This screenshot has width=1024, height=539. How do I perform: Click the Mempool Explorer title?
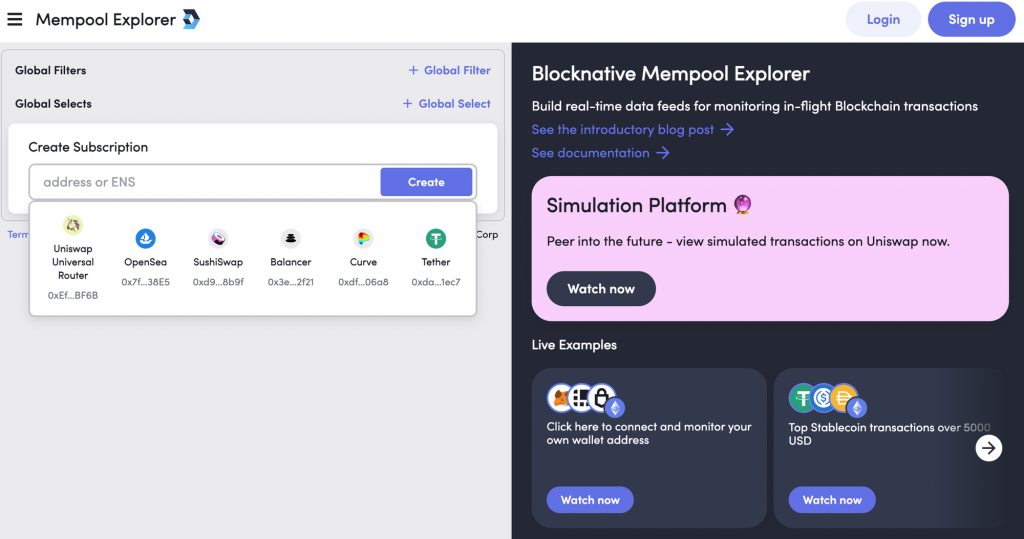click(105, 20)
